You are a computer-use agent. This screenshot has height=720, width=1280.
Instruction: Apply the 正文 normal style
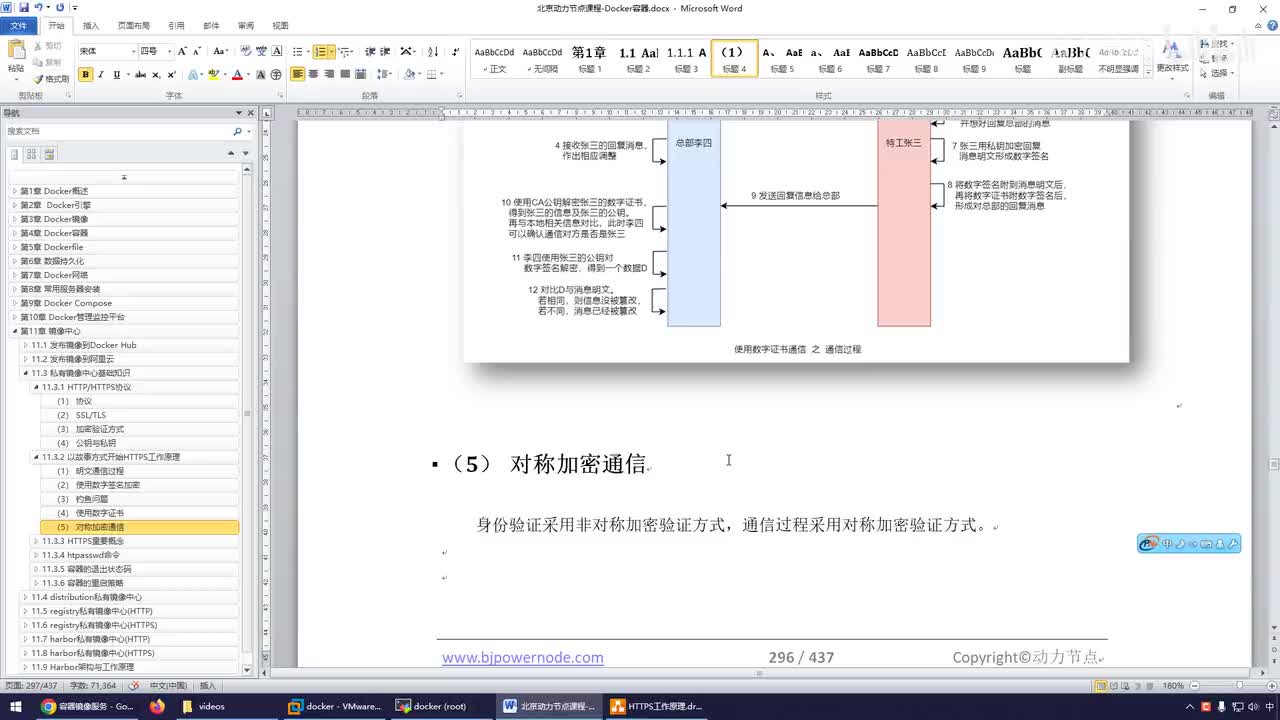[494, 58]
